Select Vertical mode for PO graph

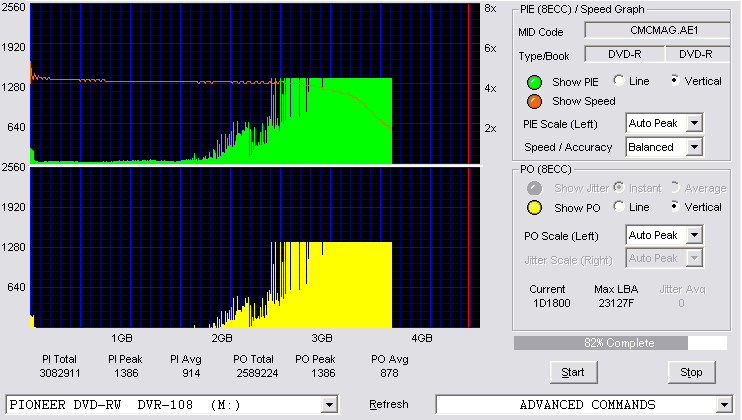[x=675, y=206]
